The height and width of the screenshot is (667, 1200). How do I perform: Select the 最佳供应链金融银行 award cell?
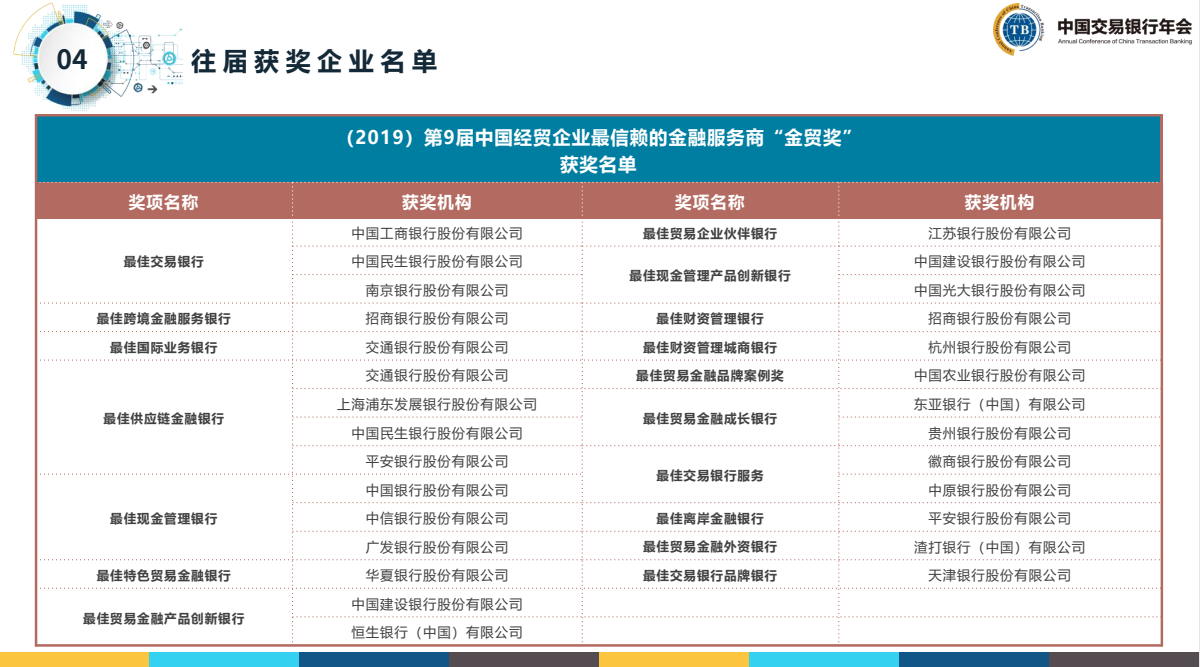(163, 419)
